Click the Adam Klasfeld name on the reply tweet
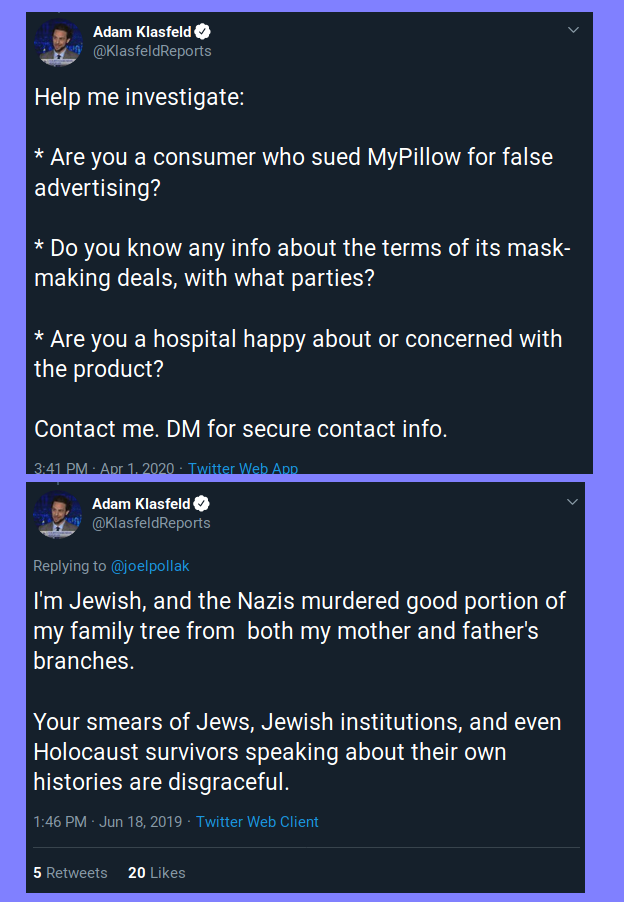This screenshot has width=624, height=902. coord(140,503)
